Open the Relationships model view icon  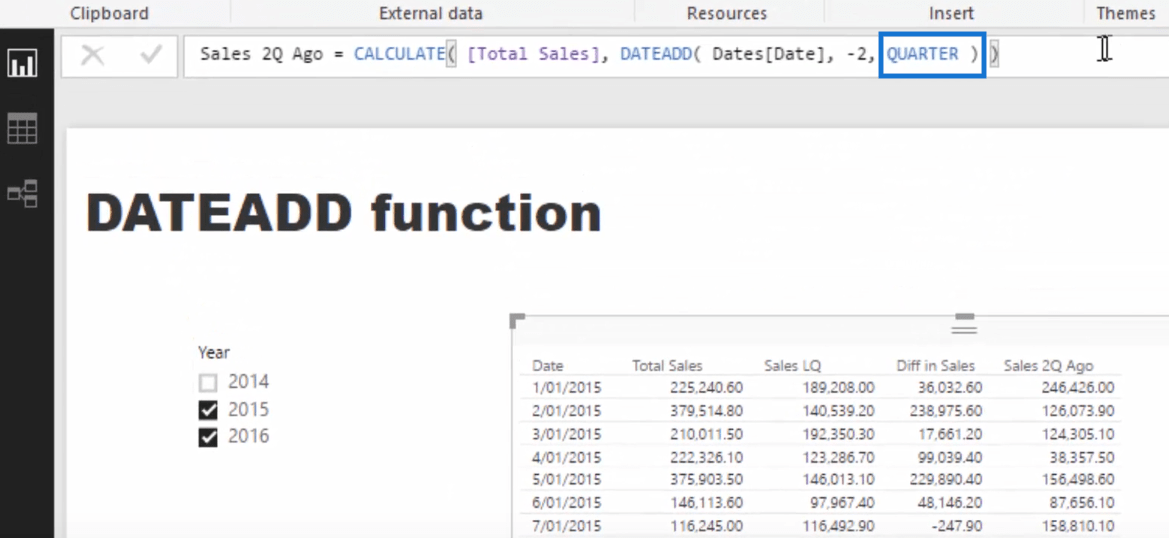click(22, 194)
